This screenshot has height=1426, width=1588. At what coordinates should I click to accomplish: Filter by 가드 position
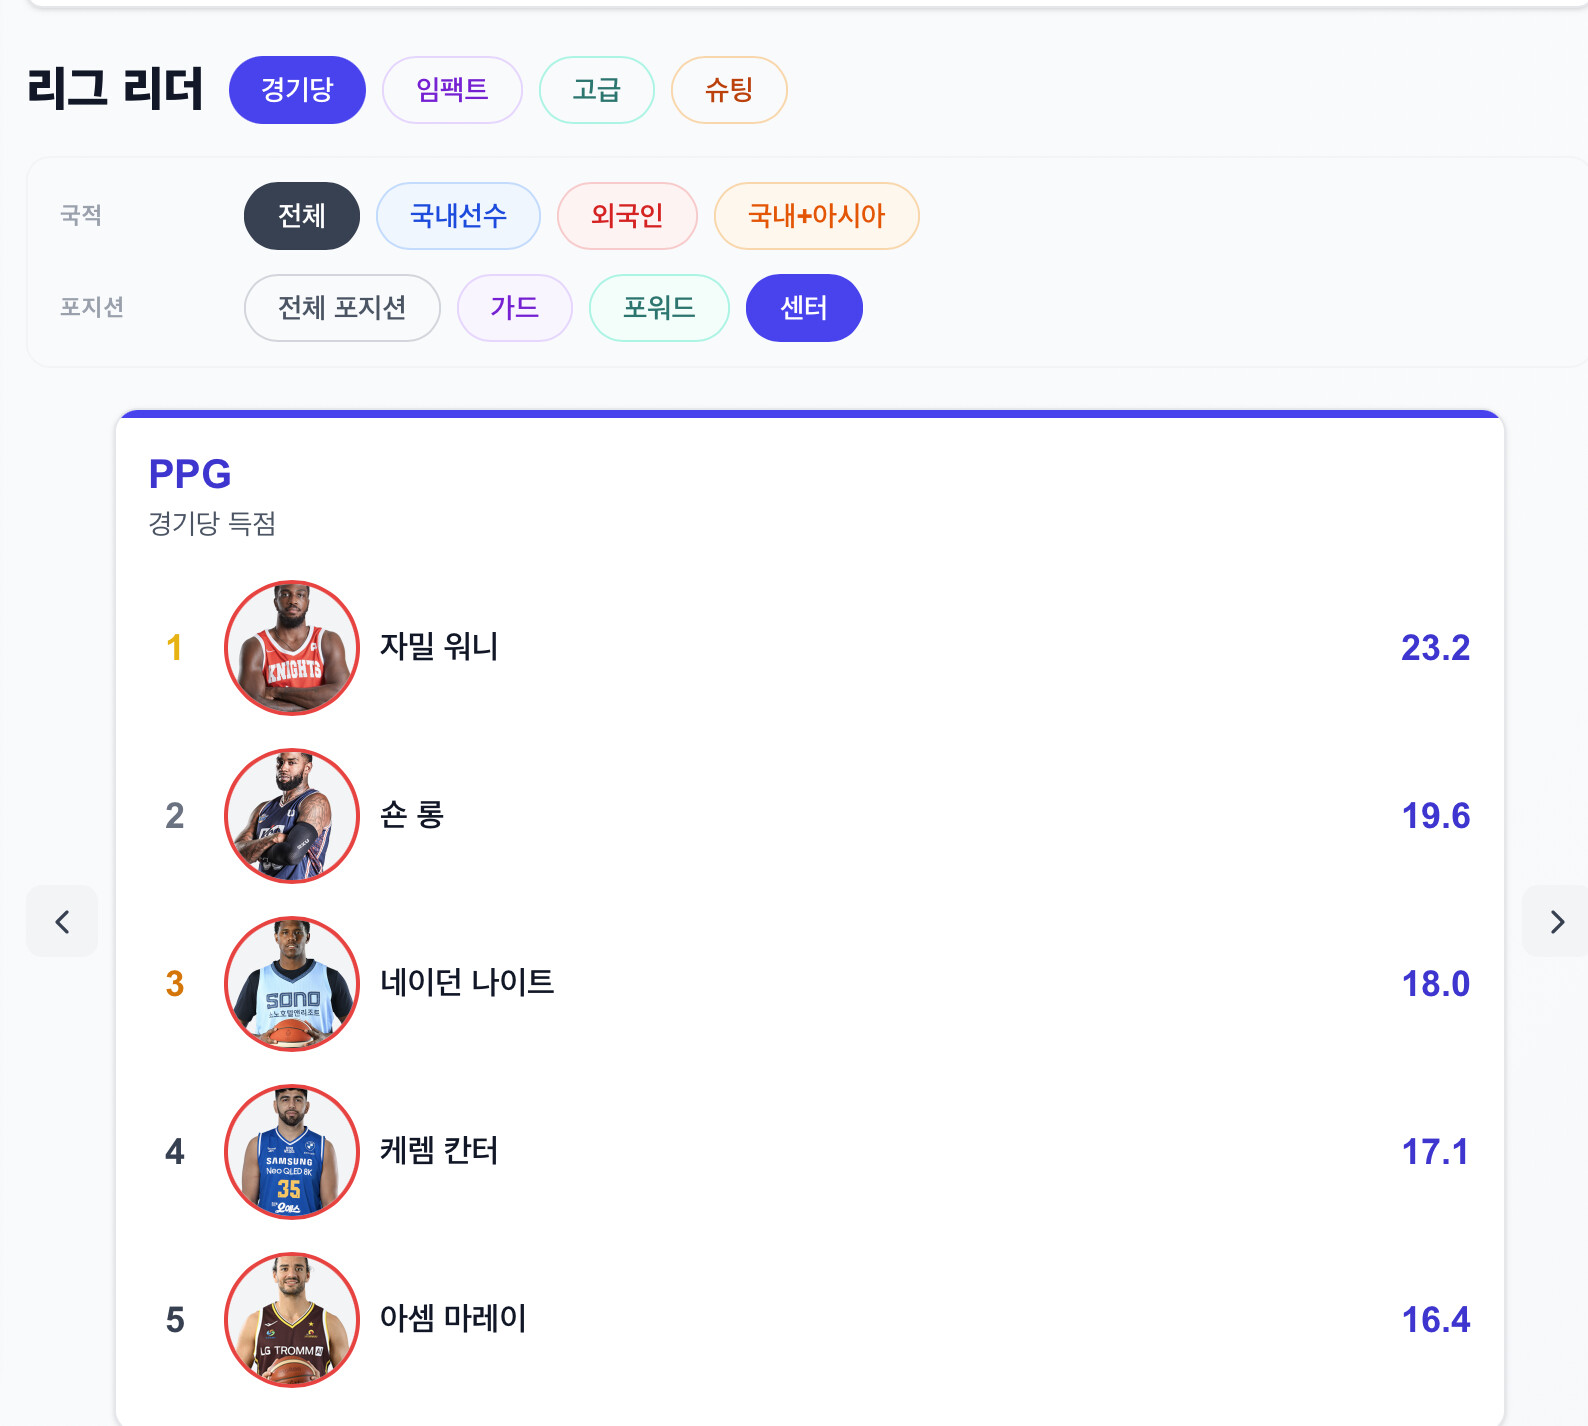(514, 308)
